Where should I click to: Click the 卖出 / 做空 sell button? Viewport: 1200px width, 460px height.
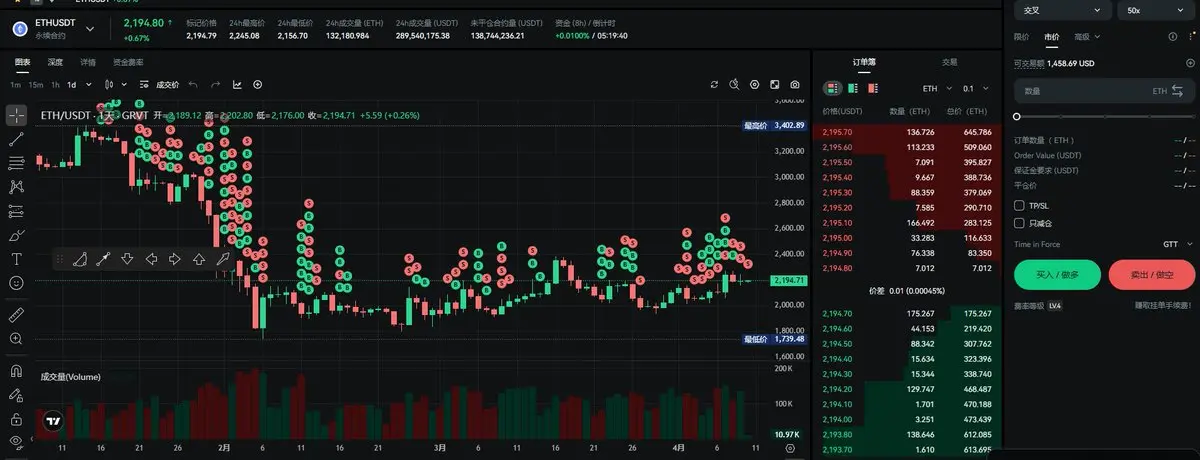click(x=1152, y=274)
